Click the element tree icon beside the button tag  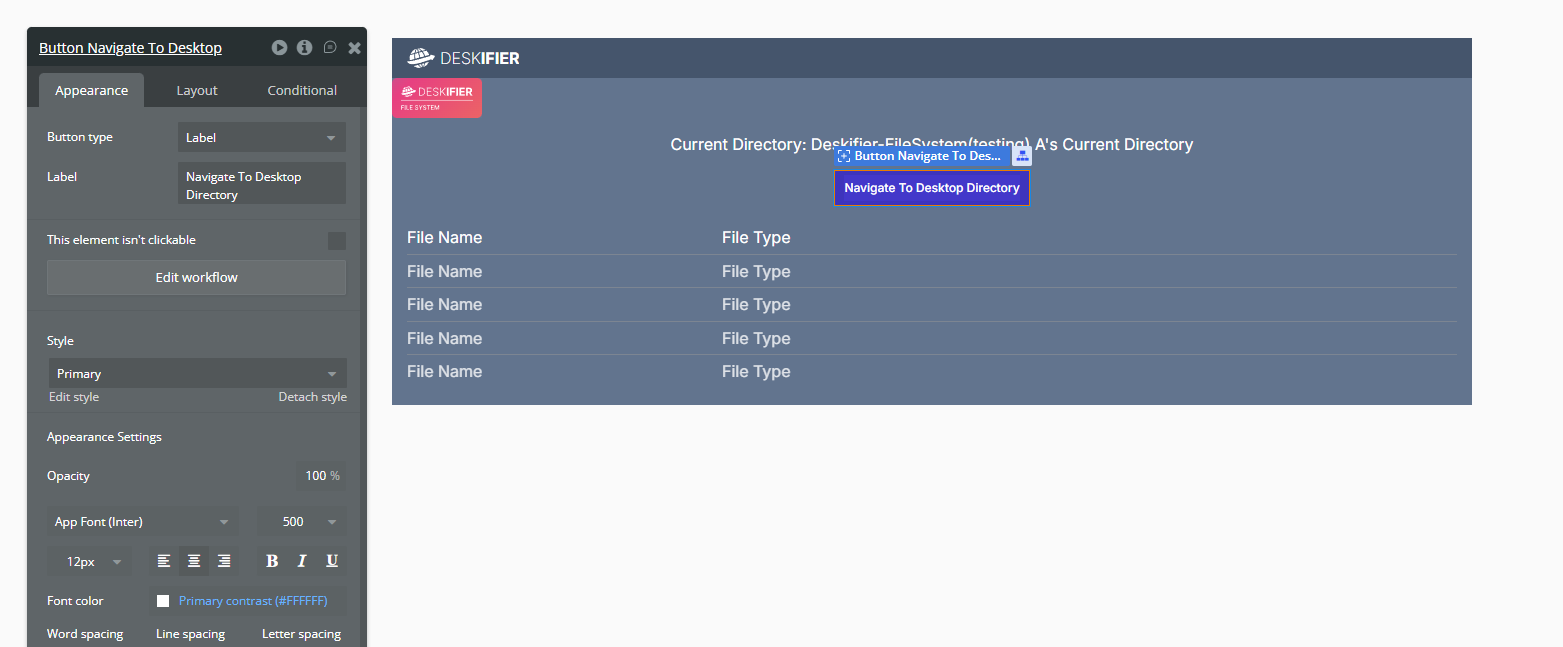[1022, 156]
